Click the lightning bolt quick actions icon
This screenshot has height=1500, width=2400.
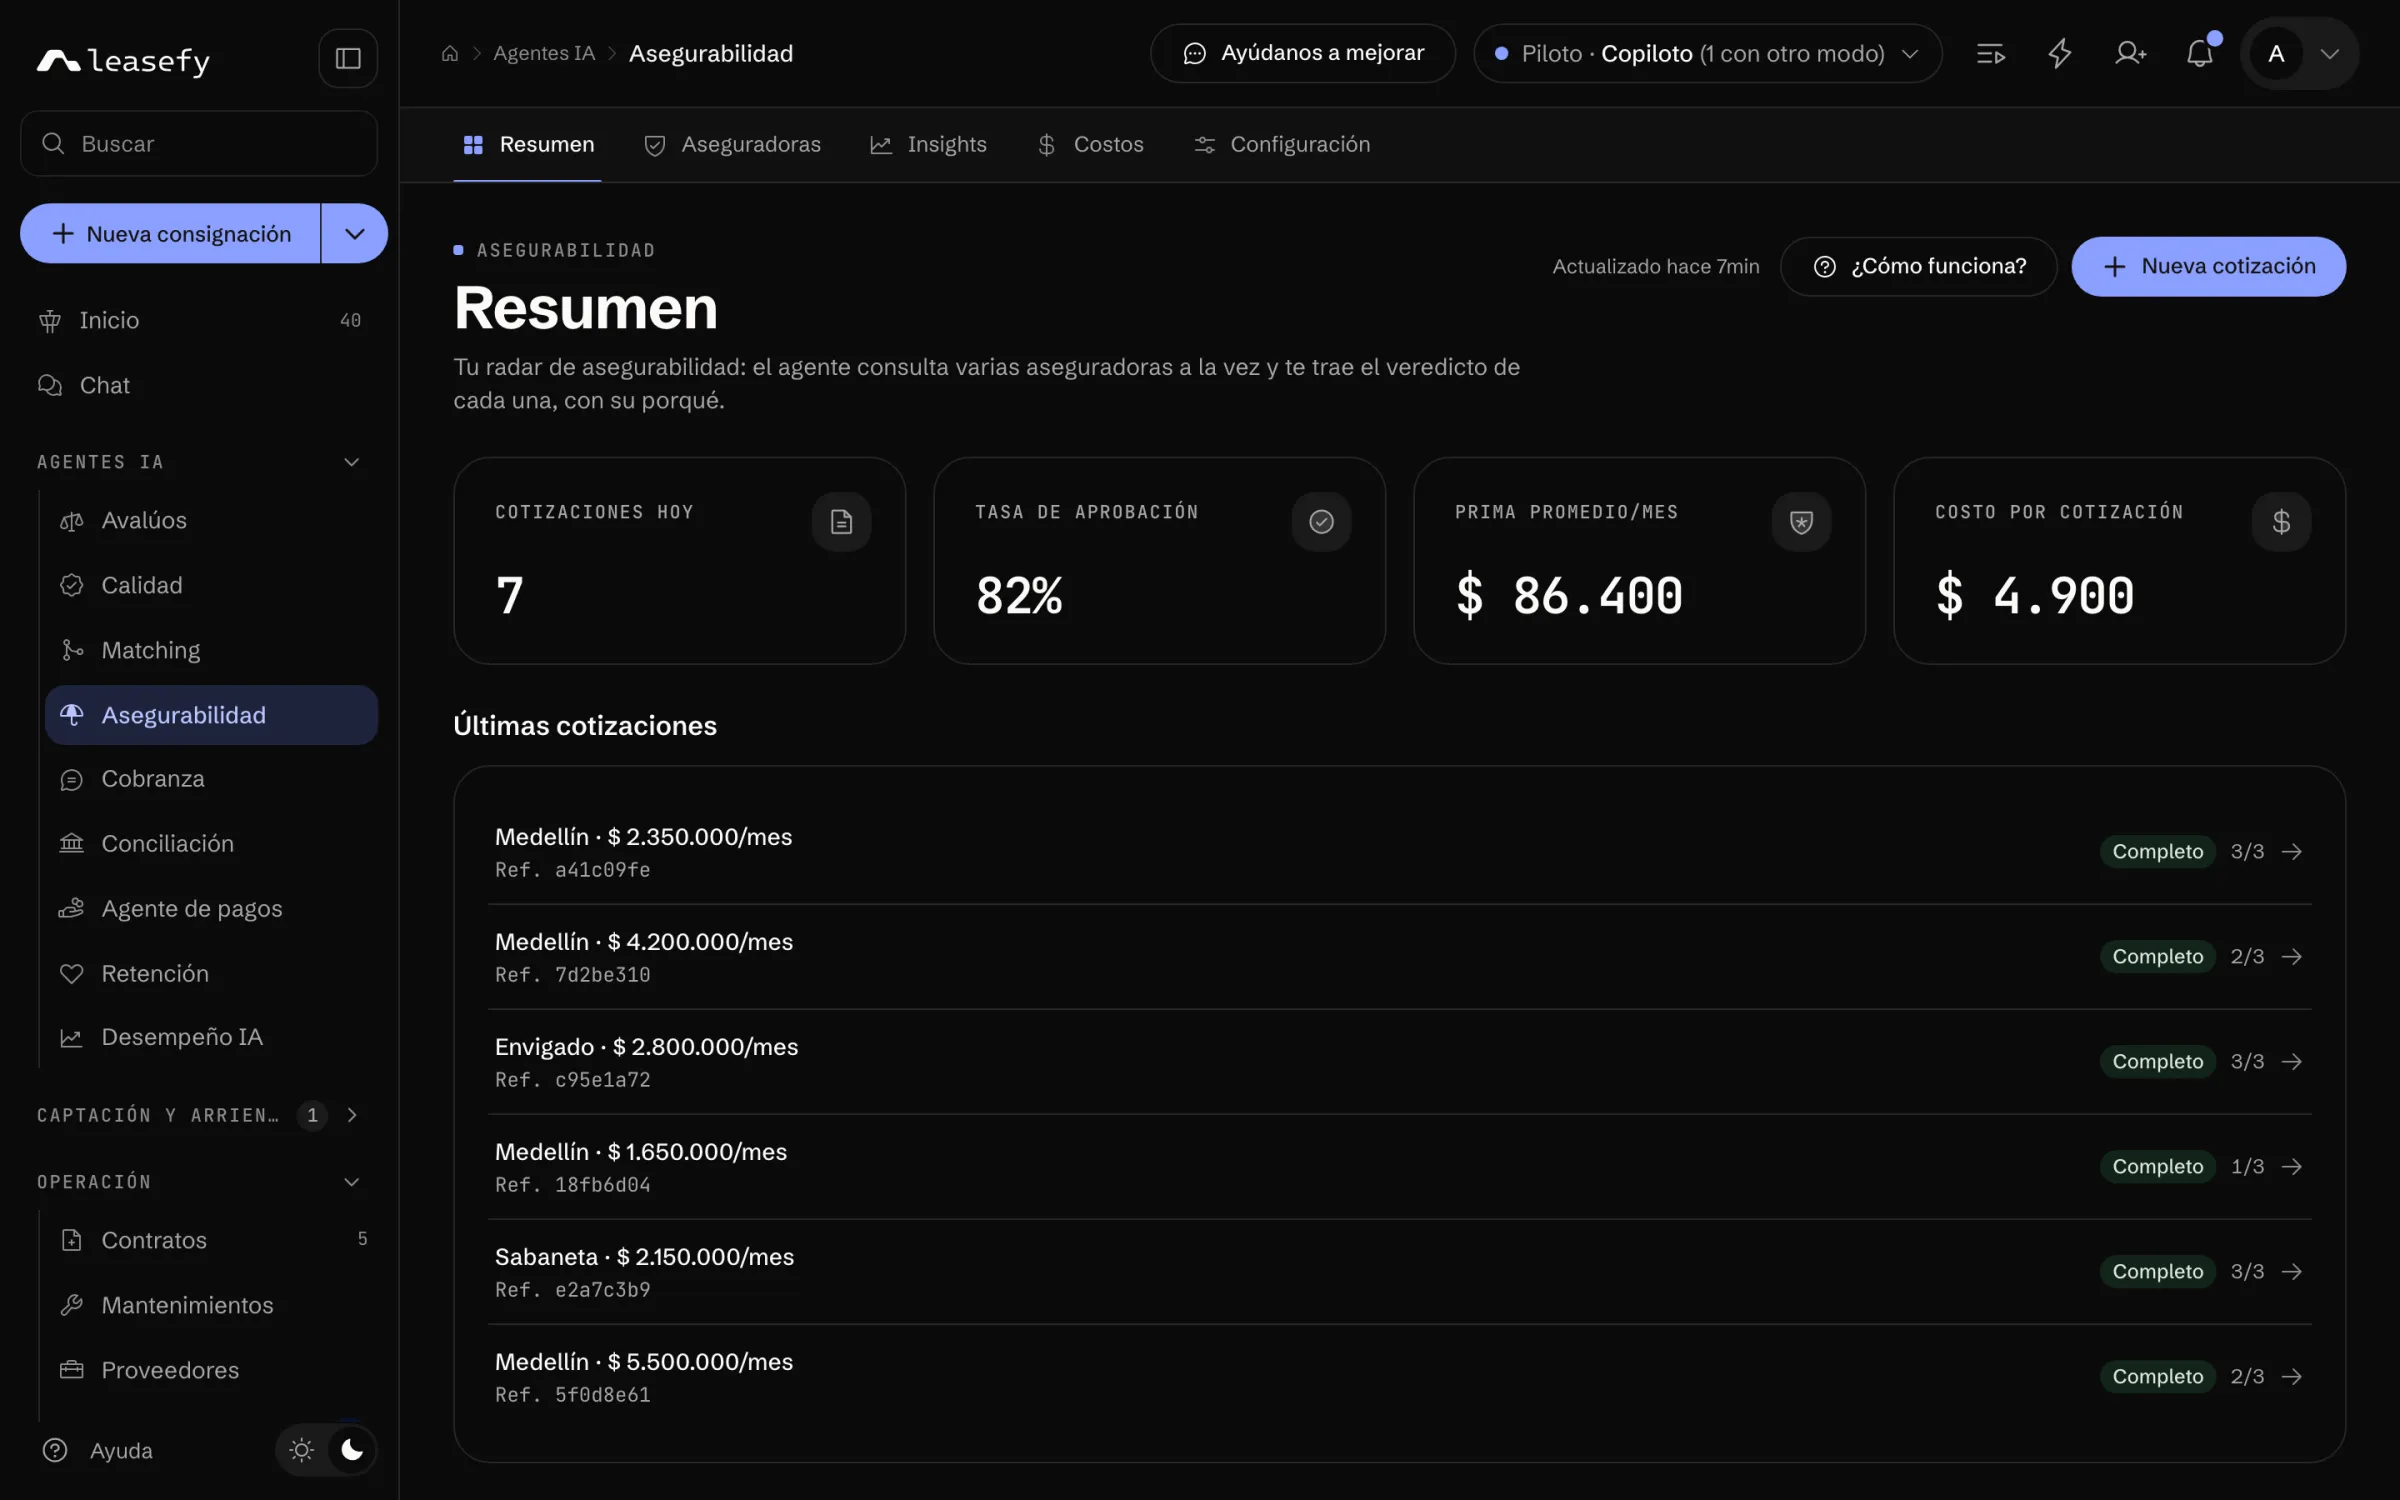pyautogui.click(x=2060, y=54)
